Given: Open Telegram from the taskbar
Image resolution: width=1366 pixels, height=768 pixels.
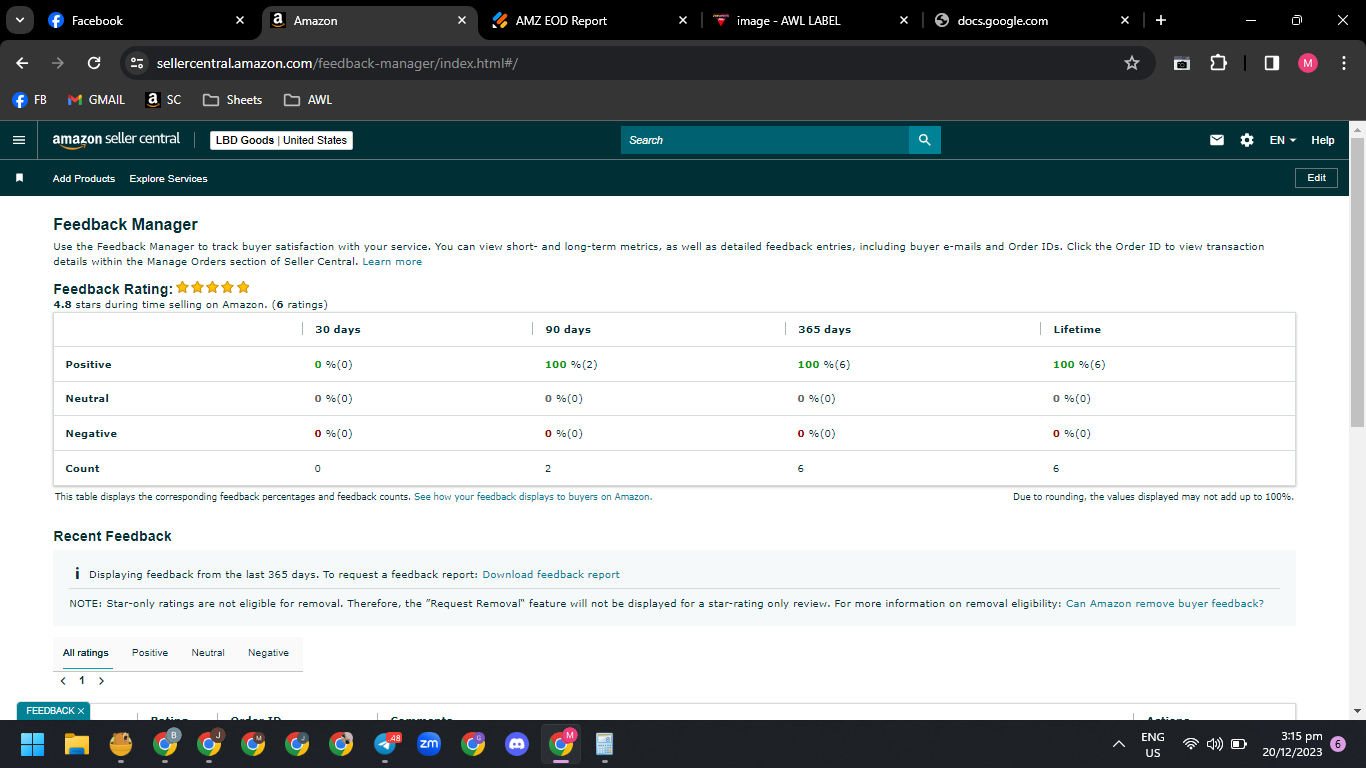Looking at the screenshot, I should [x=385, y=744].
